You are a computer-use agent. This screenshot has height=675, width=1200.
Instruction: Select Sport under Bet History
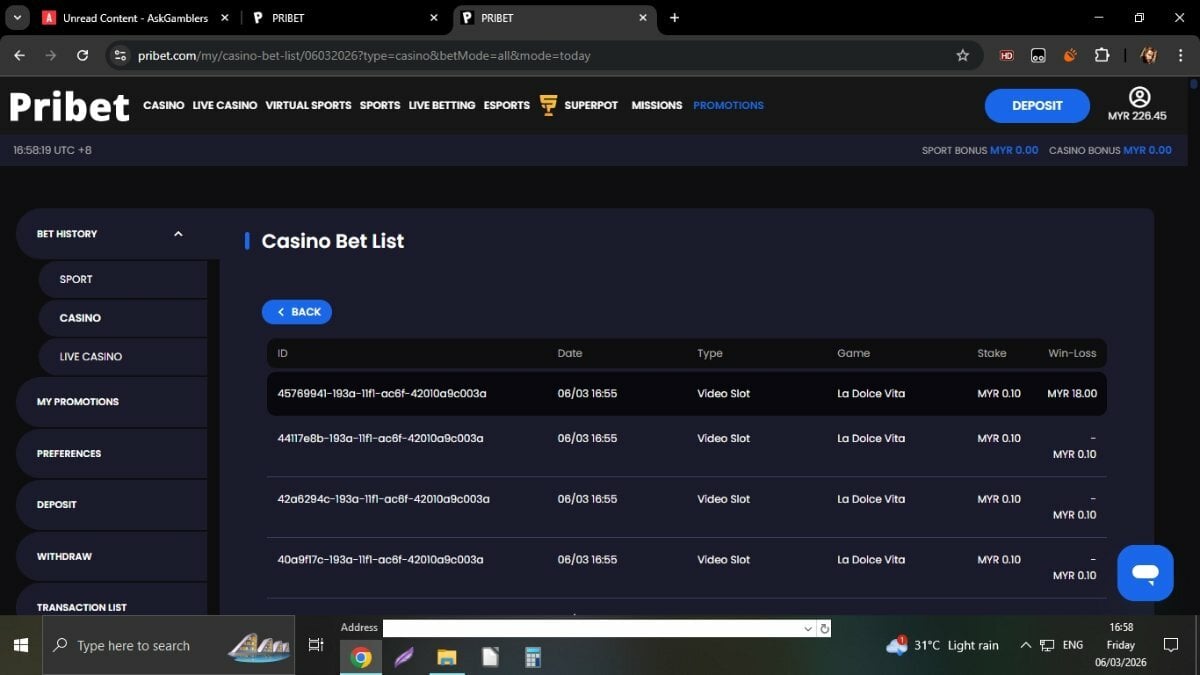[76, 280]
